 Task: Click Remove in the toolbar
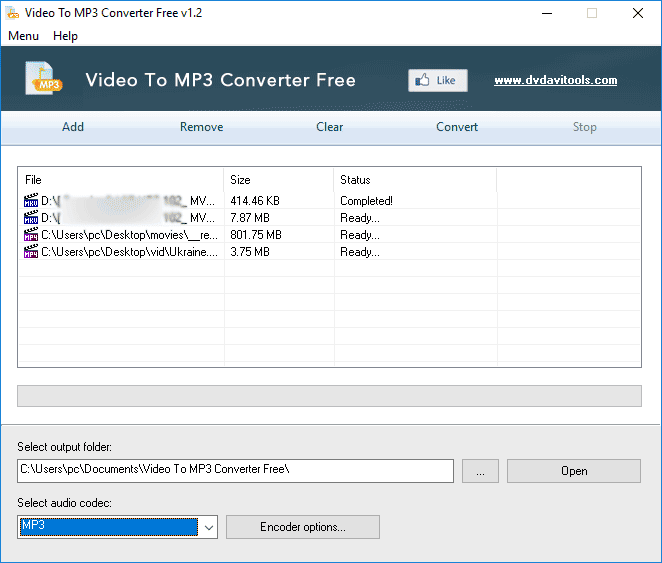point(201,127)
